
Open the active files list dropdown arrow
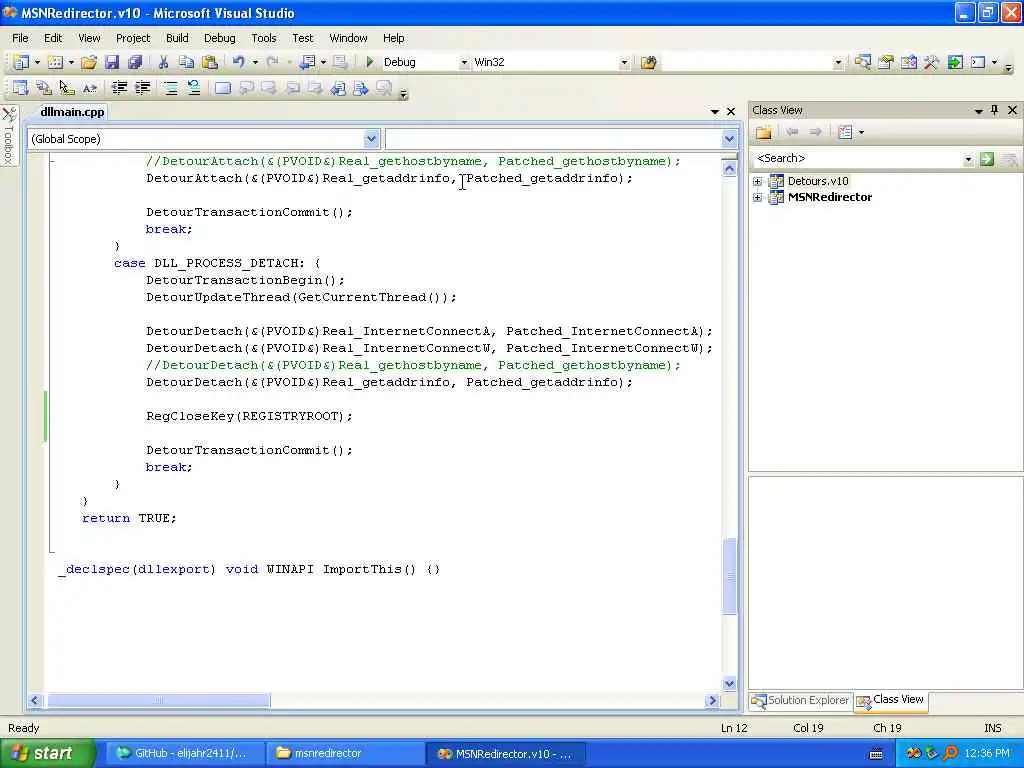click(x=715, y=112)
